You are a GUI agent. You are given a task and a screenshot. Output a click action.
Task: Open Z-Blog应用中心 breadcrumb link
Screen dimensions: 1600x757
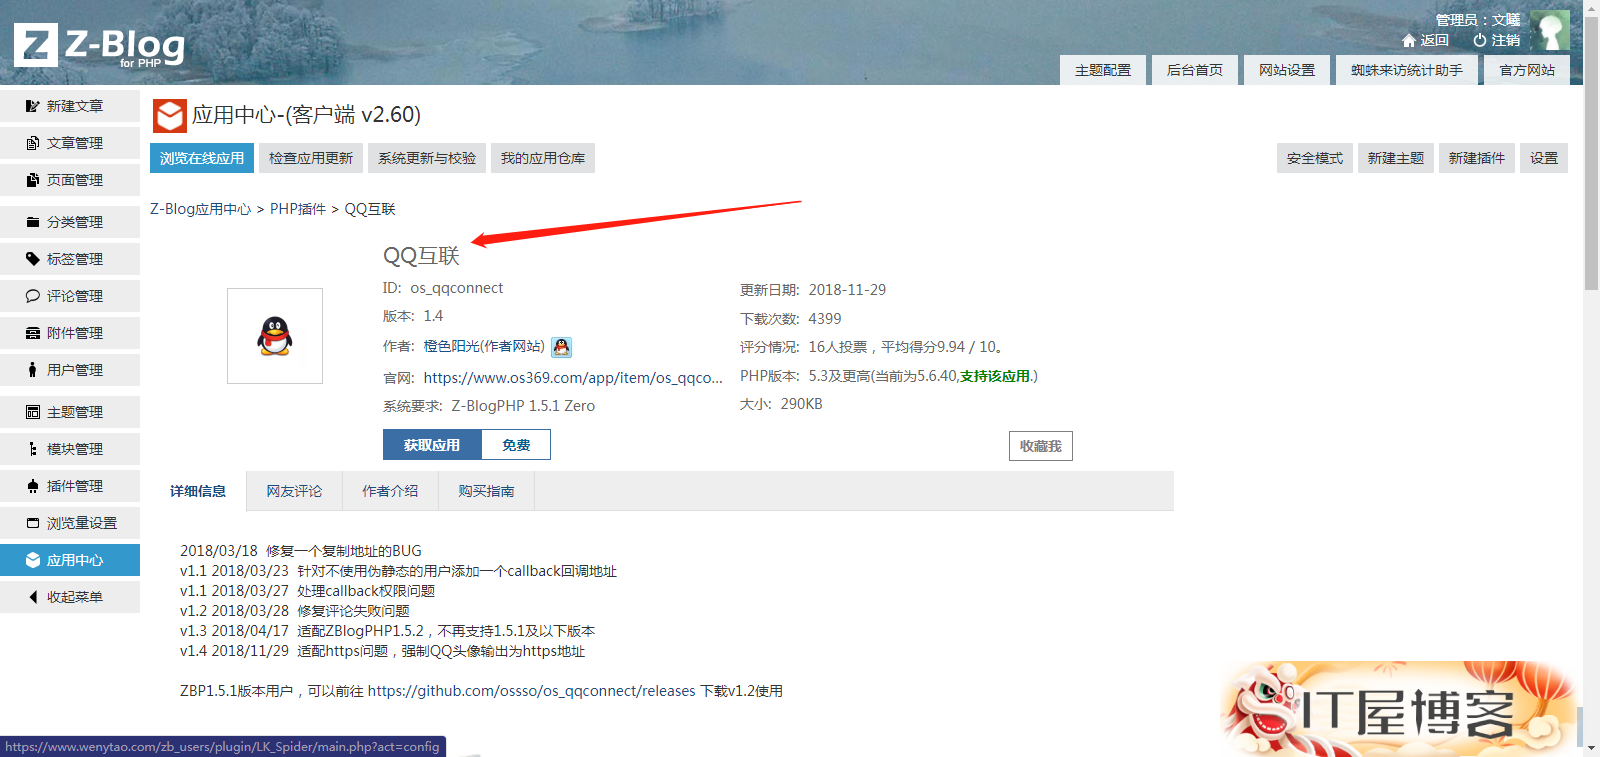[x=201, y=209]
